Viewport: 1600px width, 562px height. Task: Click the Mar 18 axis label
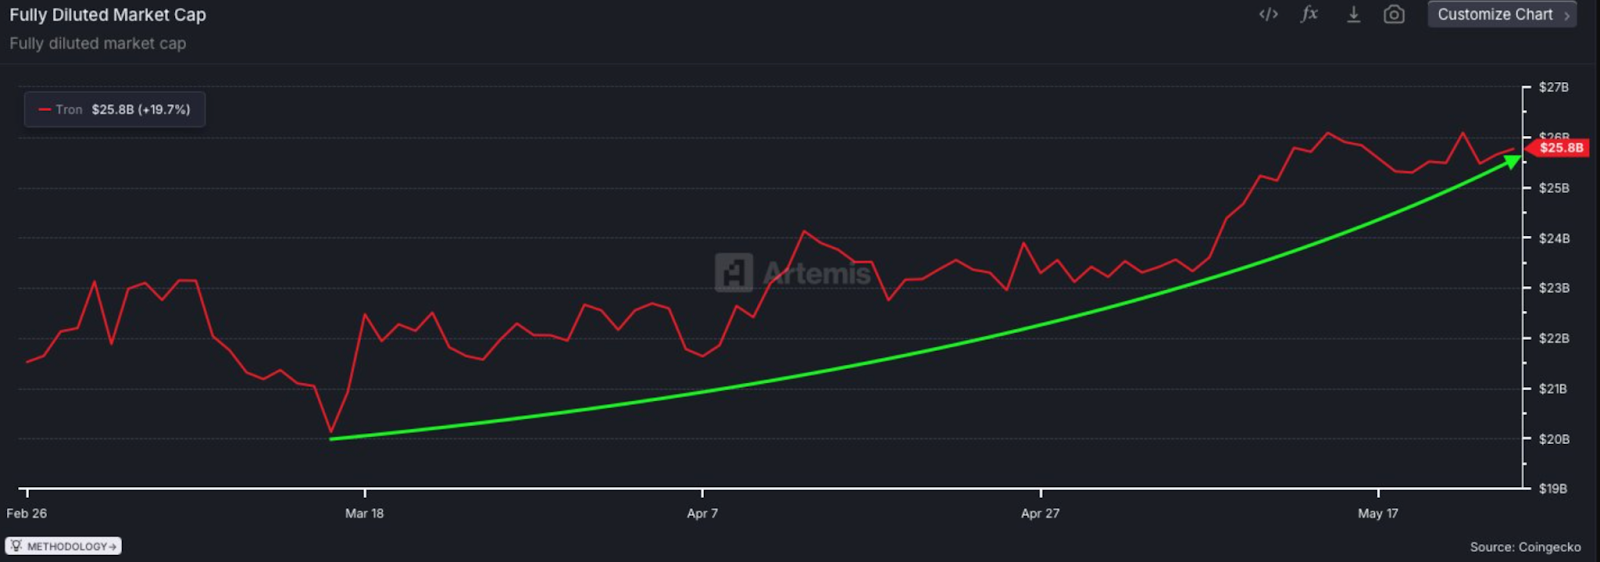[364, 513]
